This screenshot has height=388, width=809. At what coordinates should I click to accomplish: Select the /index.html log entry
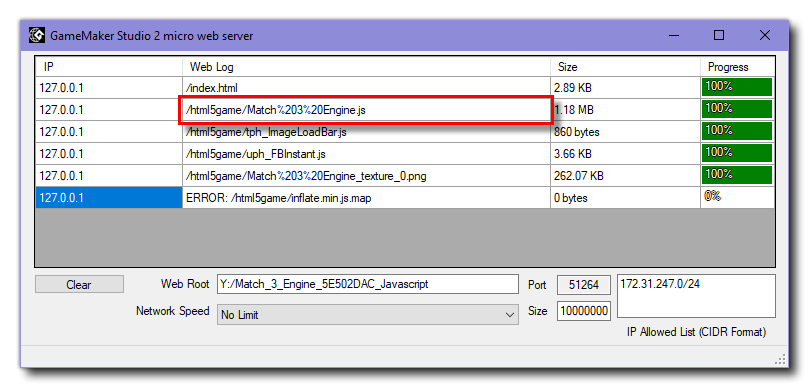tap(366, 88)
